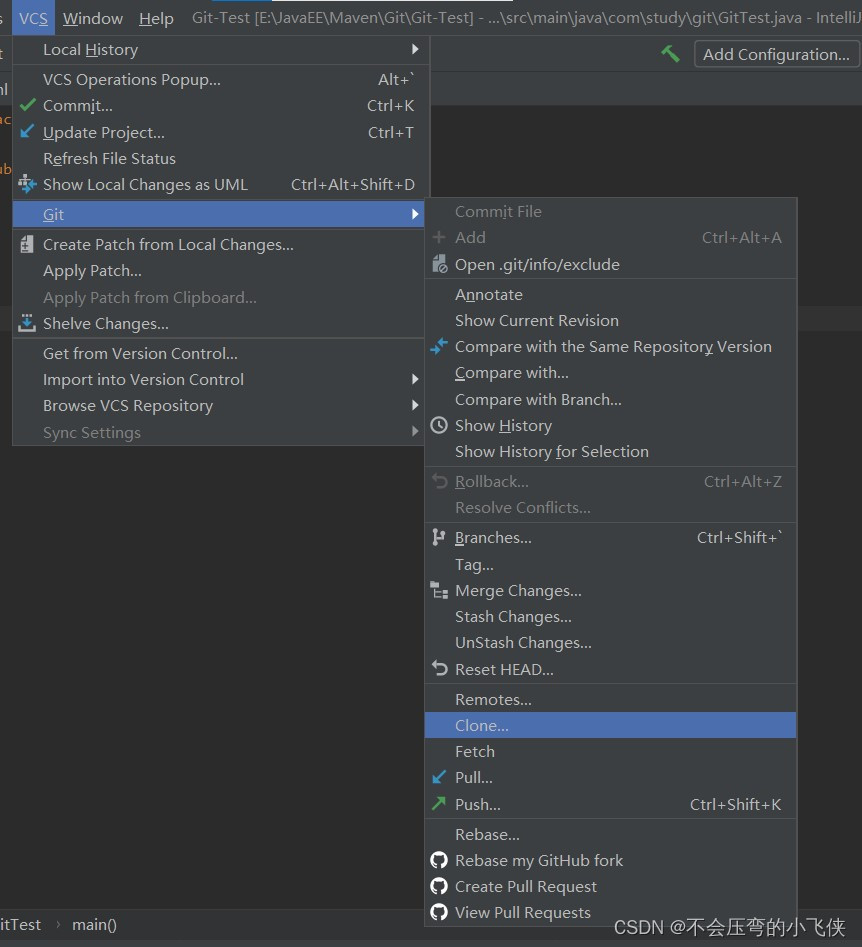Click the Show Local Changes as UML icon
862x947 pixels.
(27, 184)
